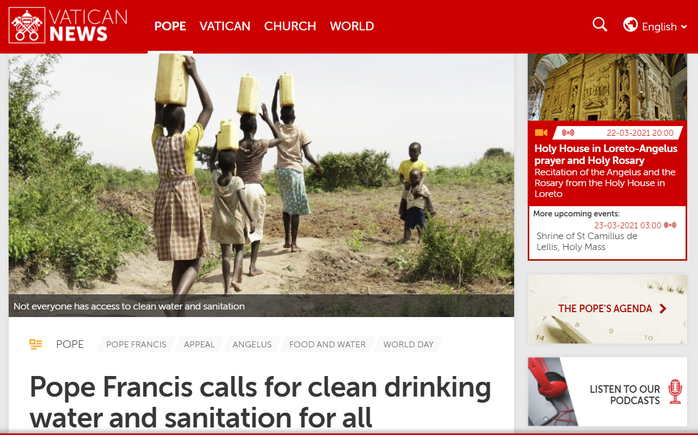Click the broadcast icon next to 23-03-2021 03:00
This screenshot has width=698, height=435.
670,225
